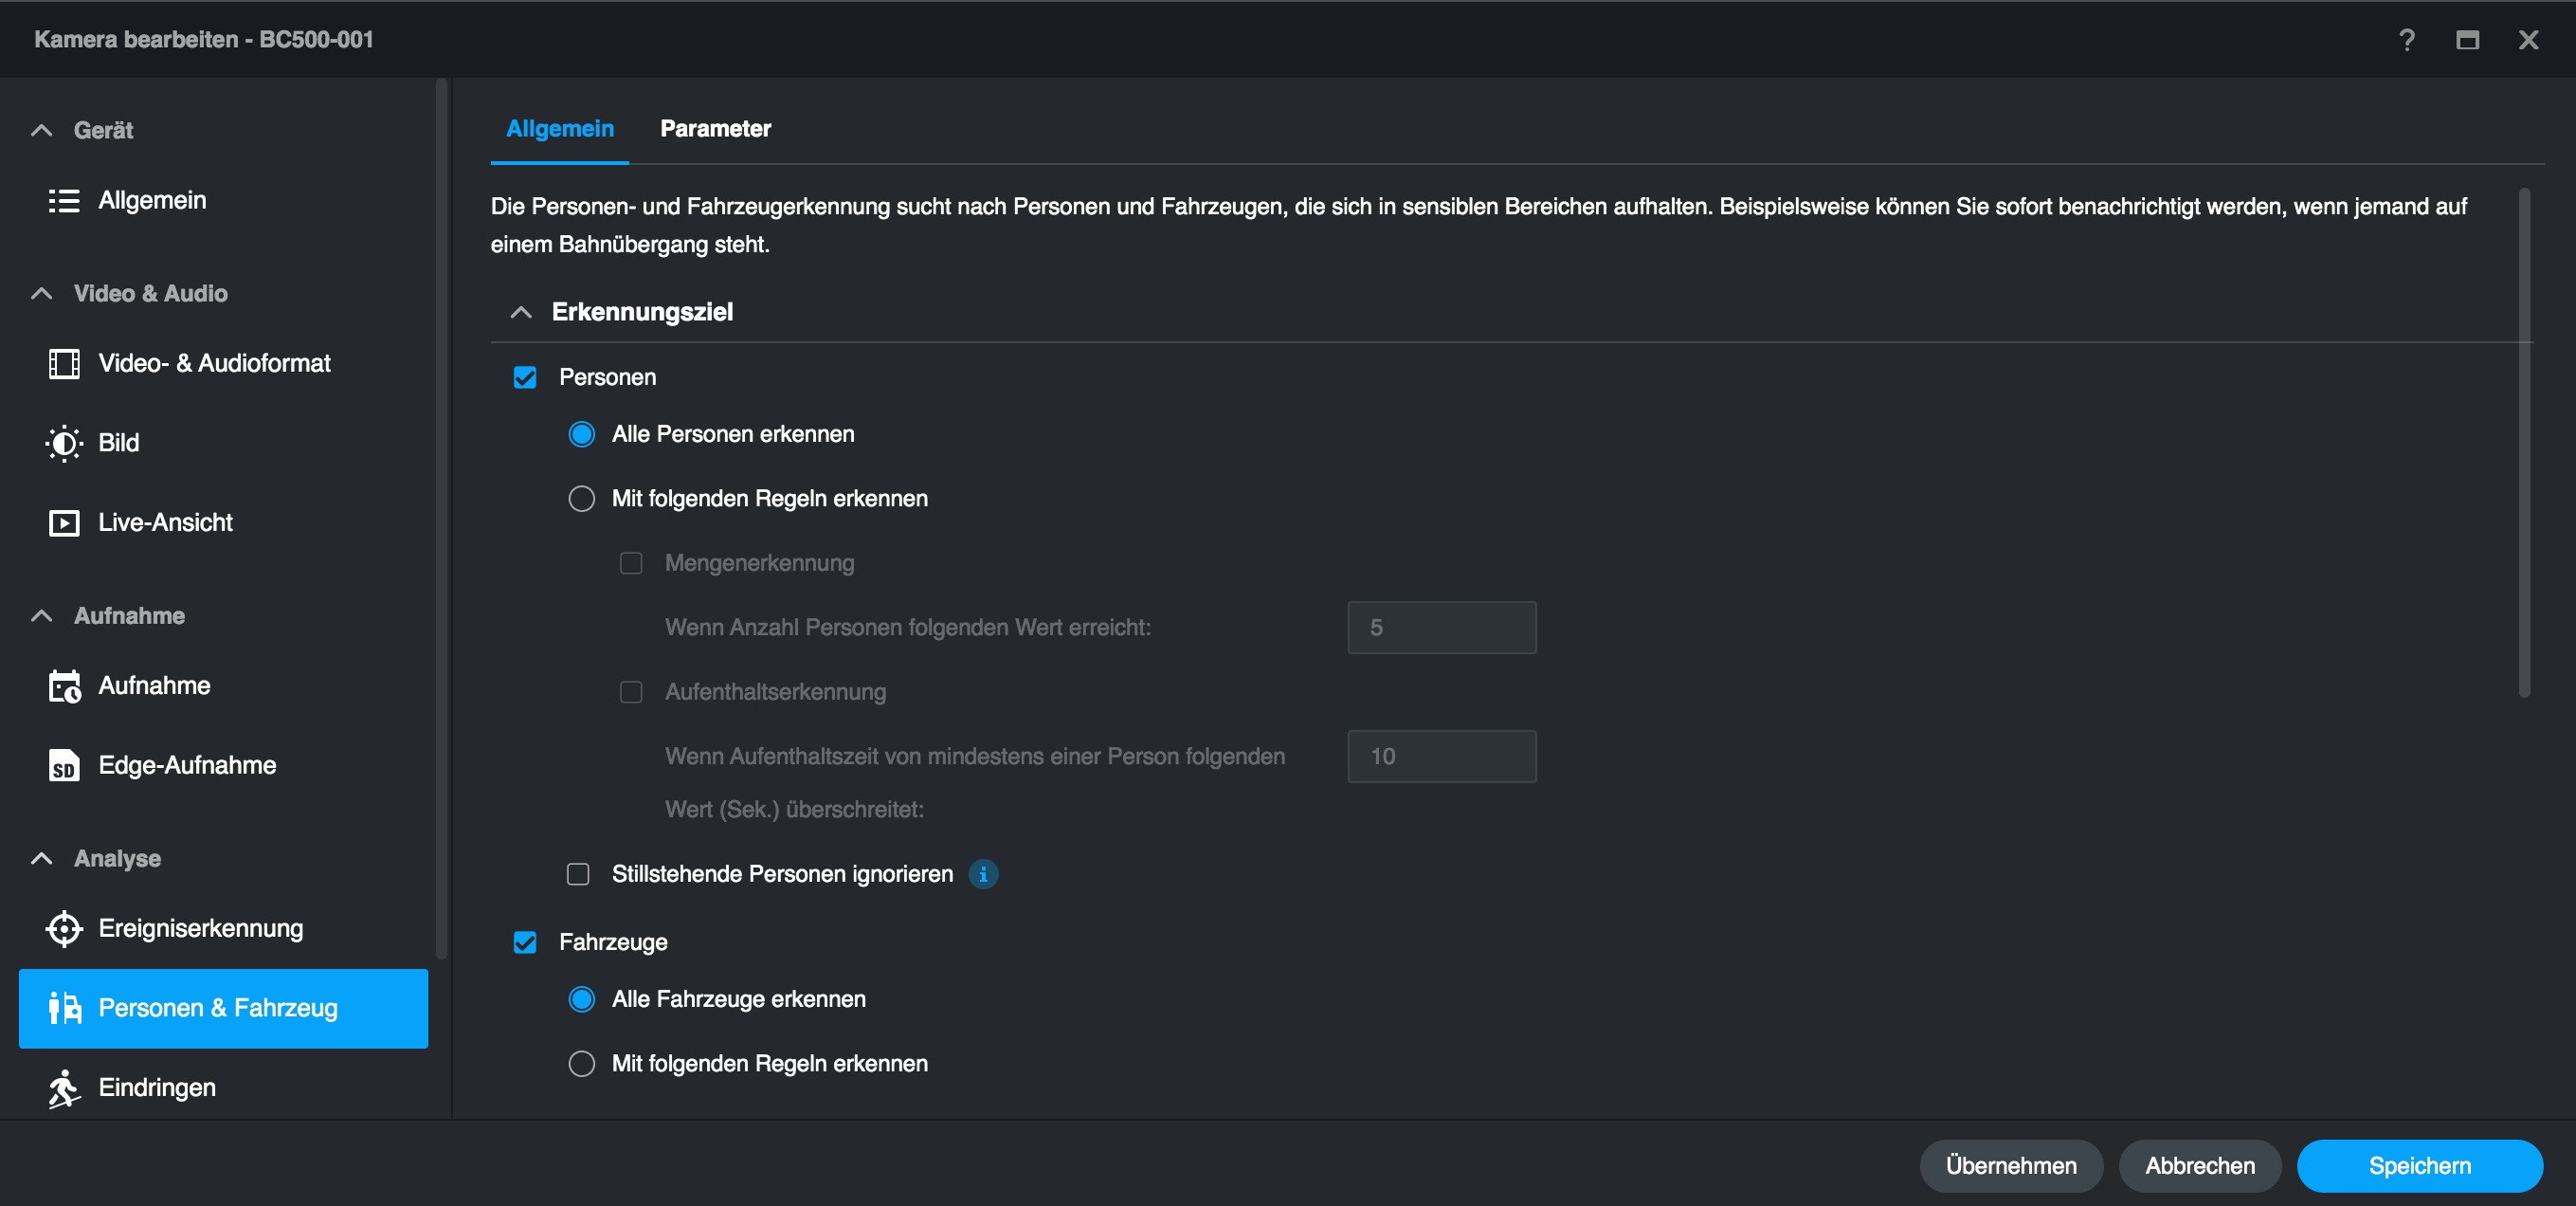
Task: Collapse the Video & Audio sidebar group
Action: (x=41, y=293)
